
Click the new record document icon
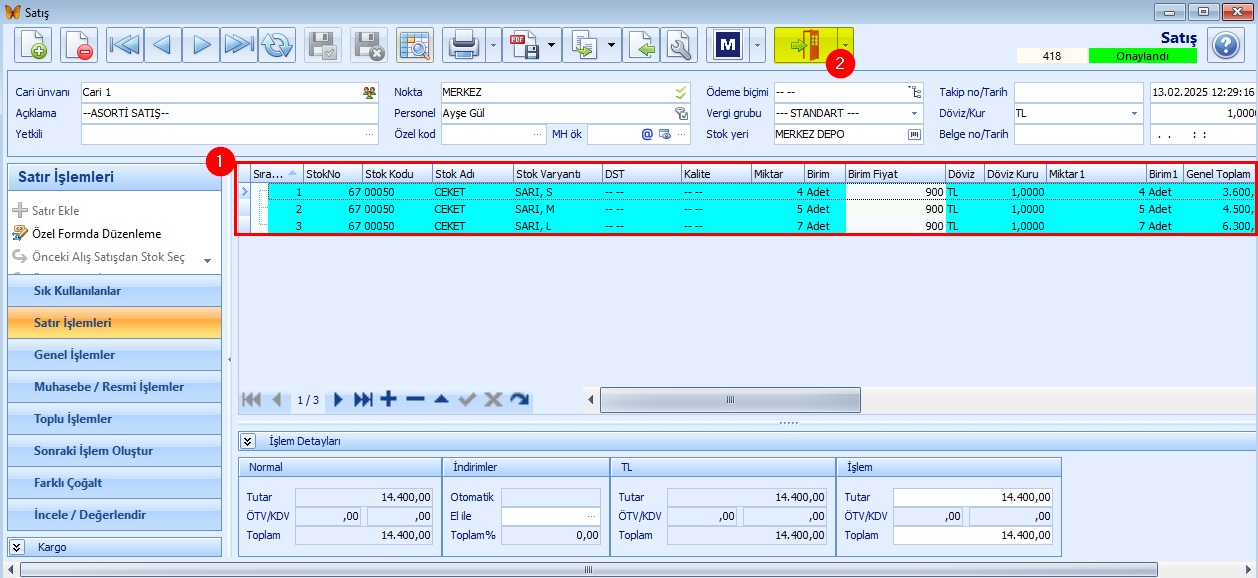pyautogui.click(x=33, y=45)
